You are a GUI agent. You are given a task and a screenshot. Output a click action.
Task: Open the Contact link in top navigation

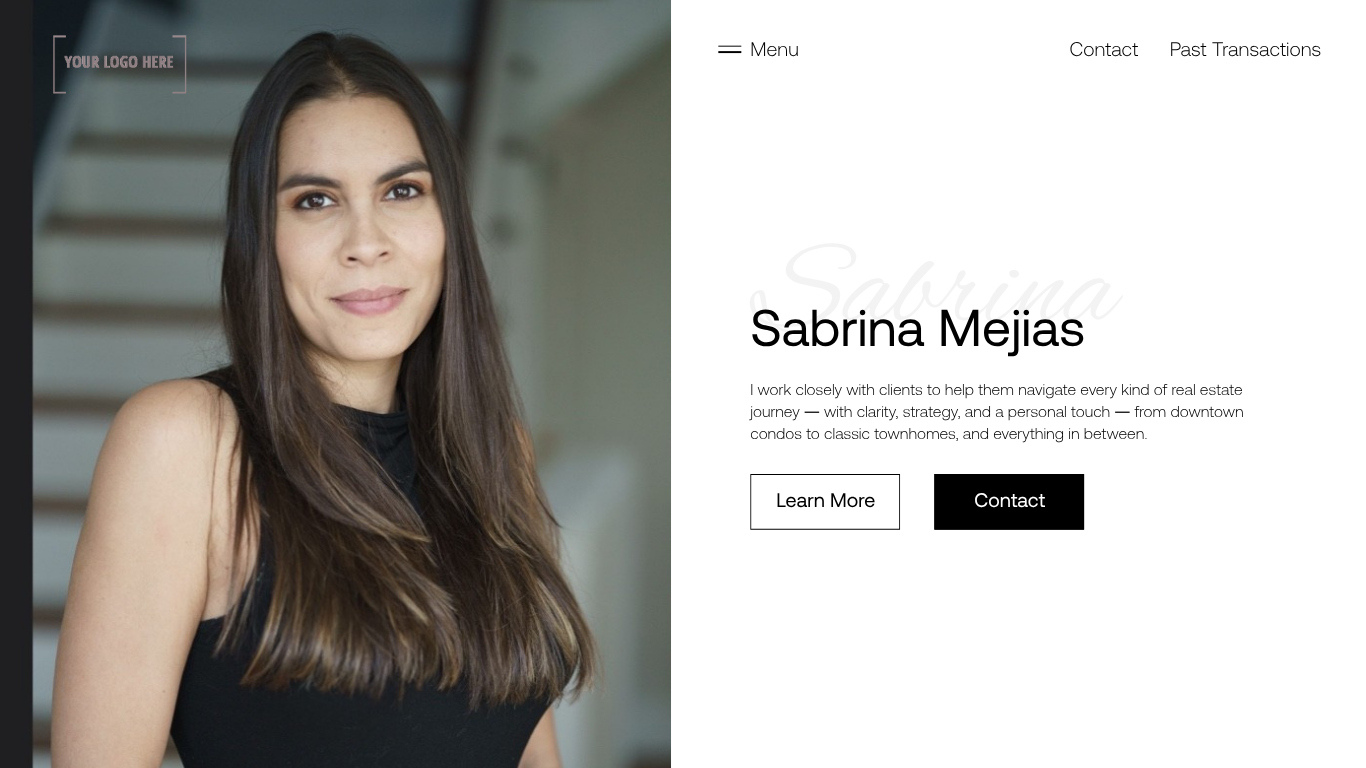pyautogui.click(x=1103, y=49)
